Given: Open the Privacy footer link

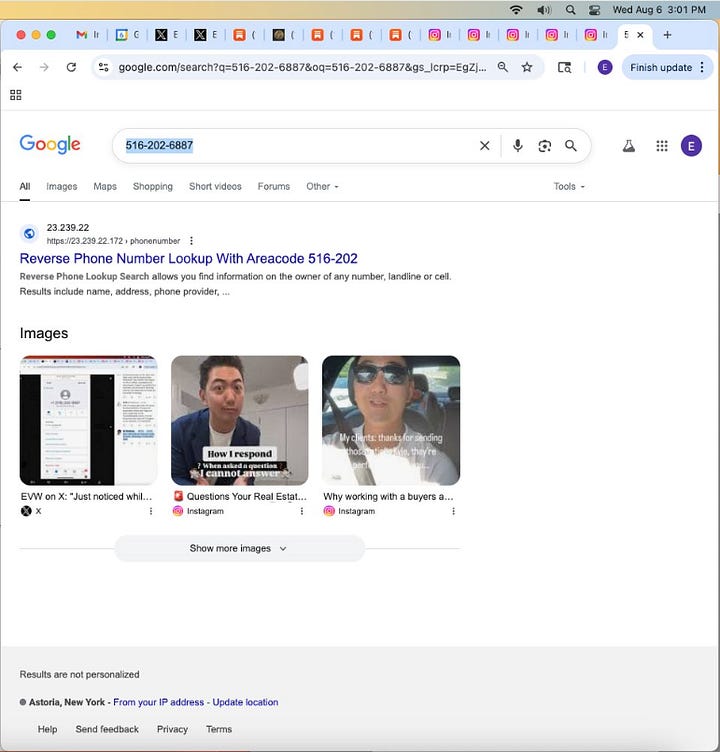Looking at the screenshot, I should pos(172,729).
